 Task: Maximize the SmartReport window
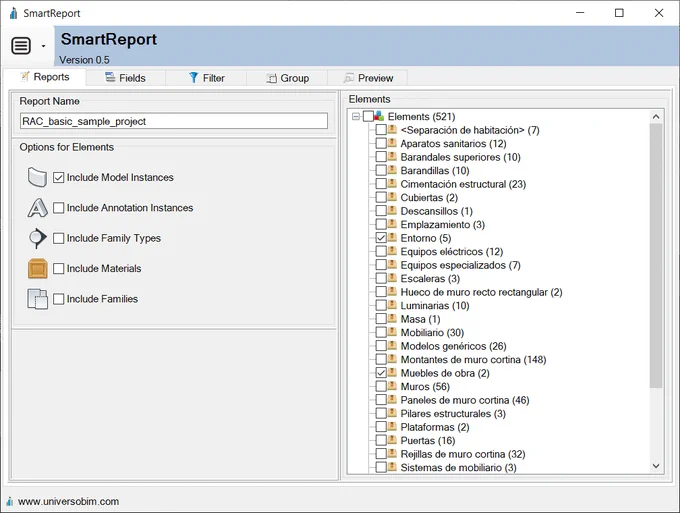pos(619,13)
